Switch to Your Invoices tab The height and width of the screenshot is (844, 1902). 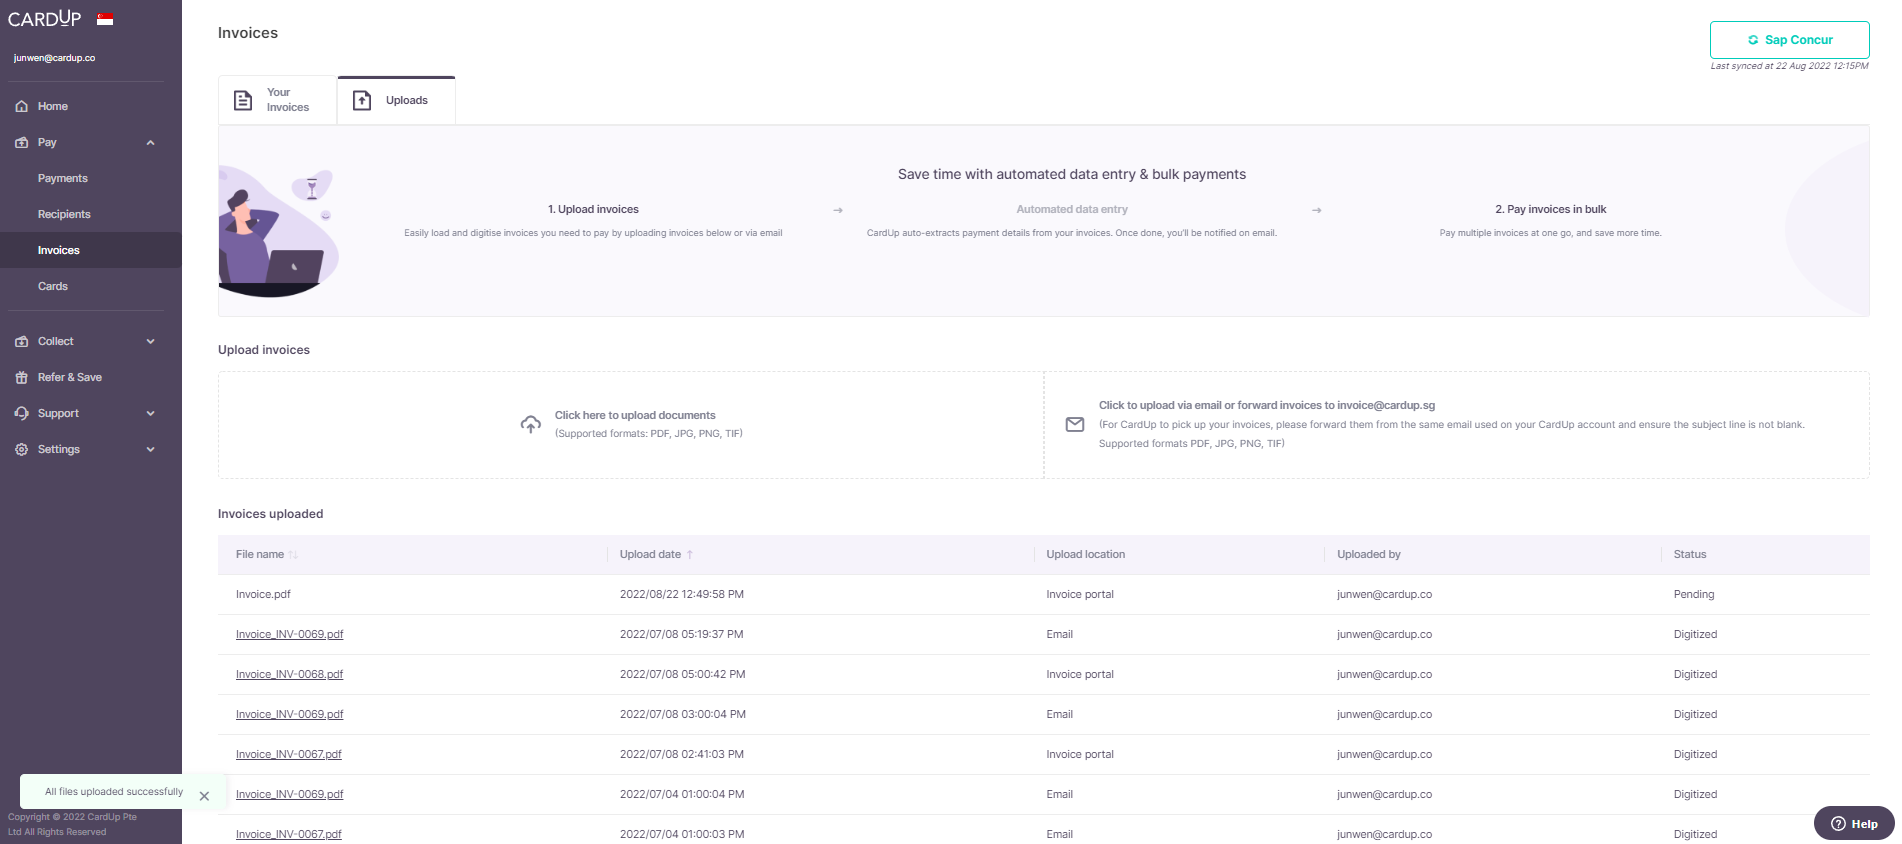pos(277,100)
